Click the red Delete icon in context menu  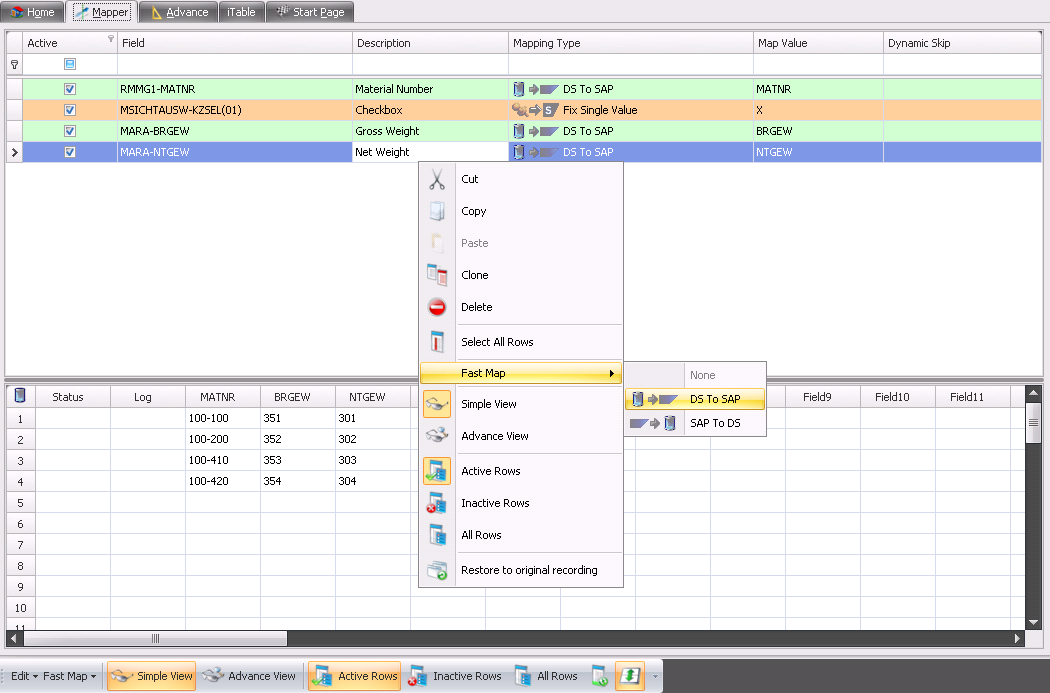click(437, 307)
